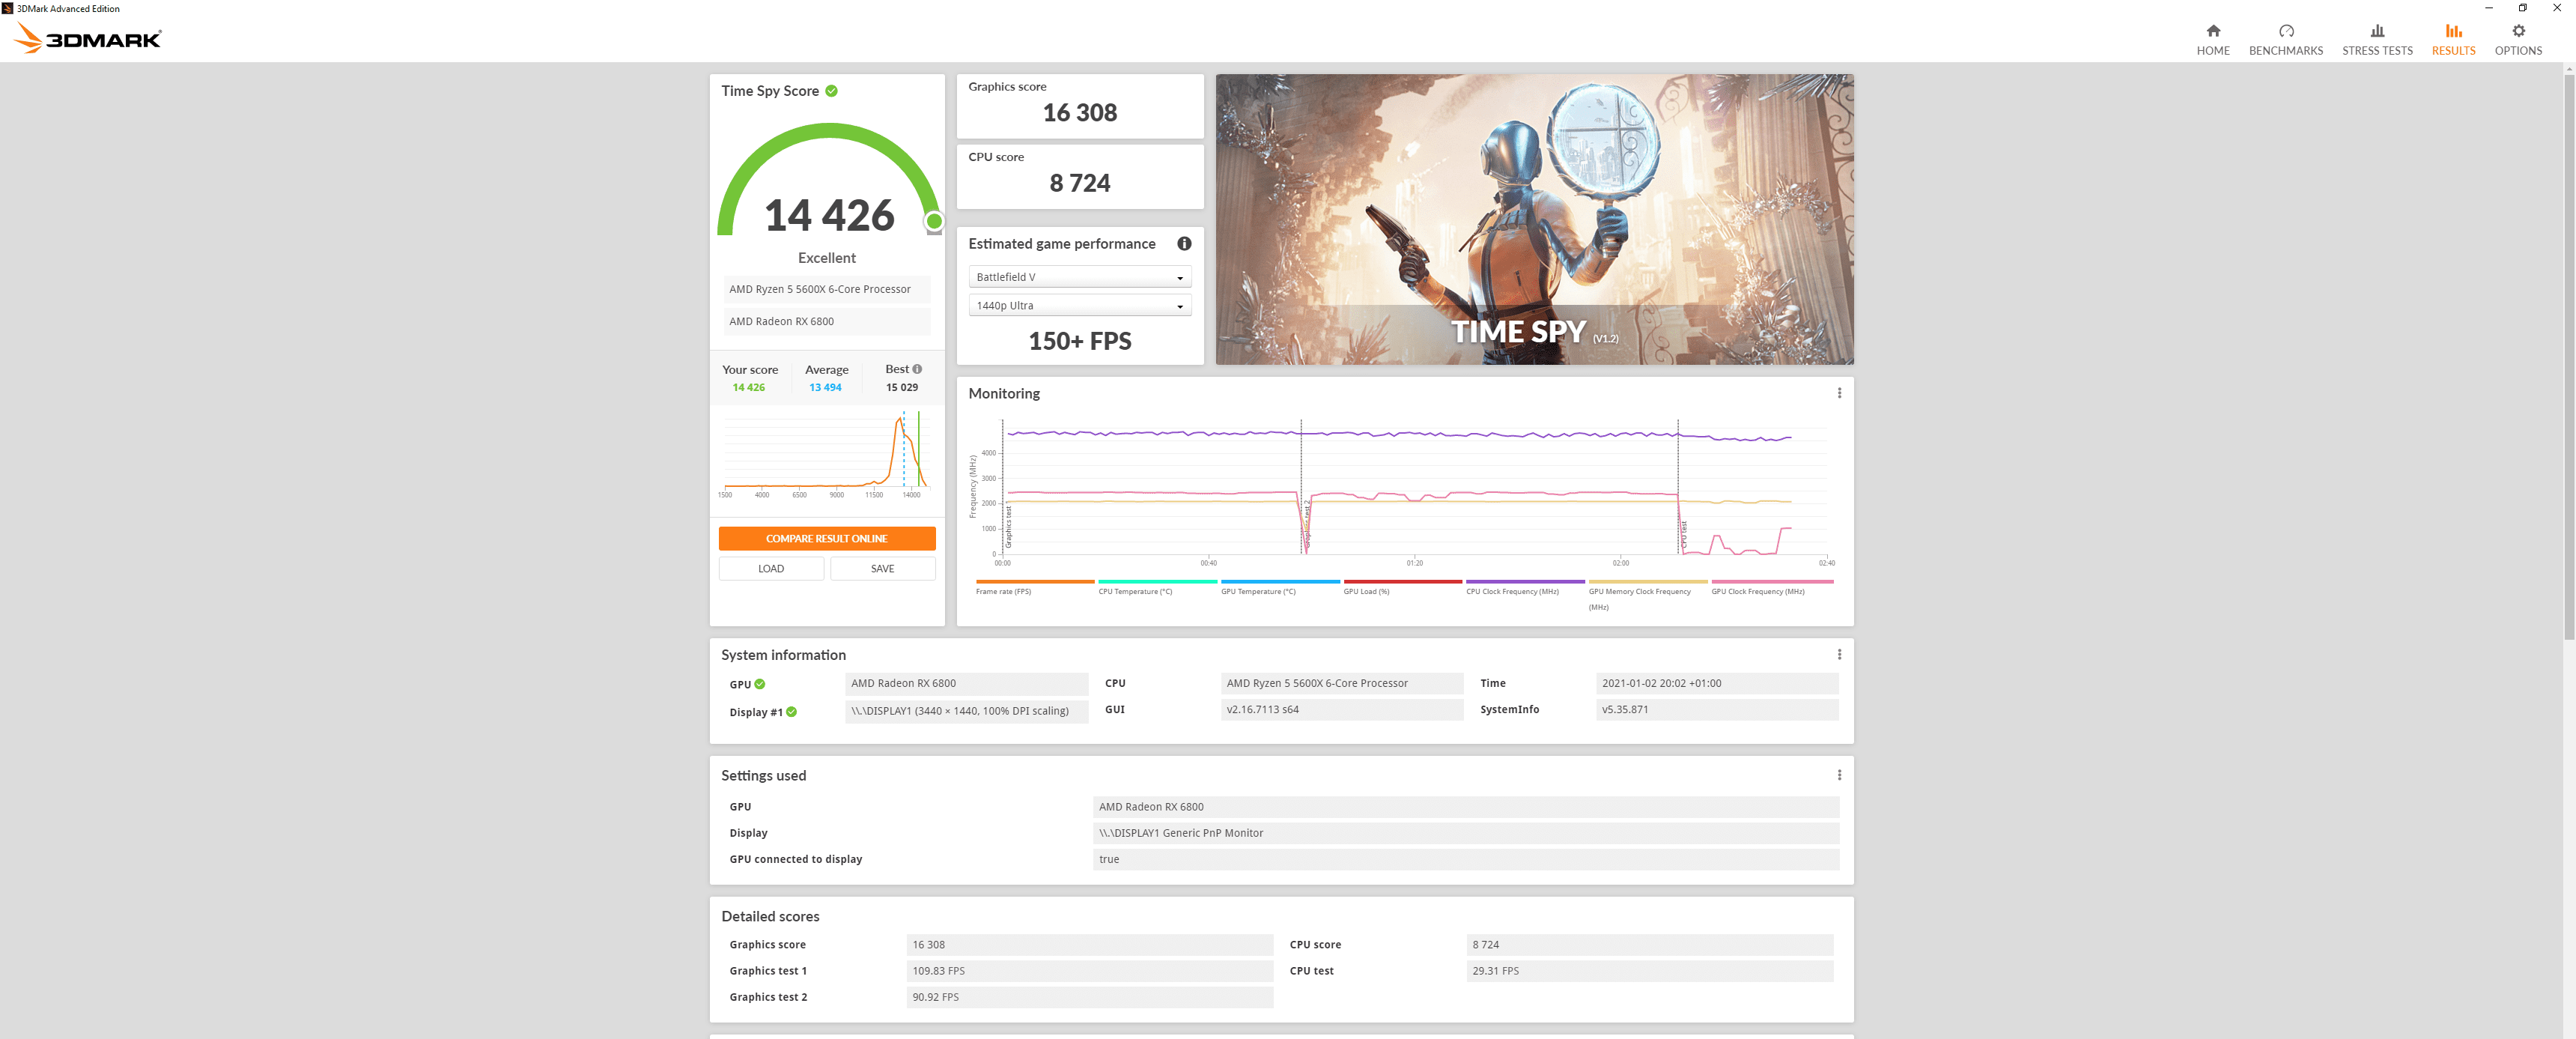Click the green check beside GPU label

pos(760,685)
